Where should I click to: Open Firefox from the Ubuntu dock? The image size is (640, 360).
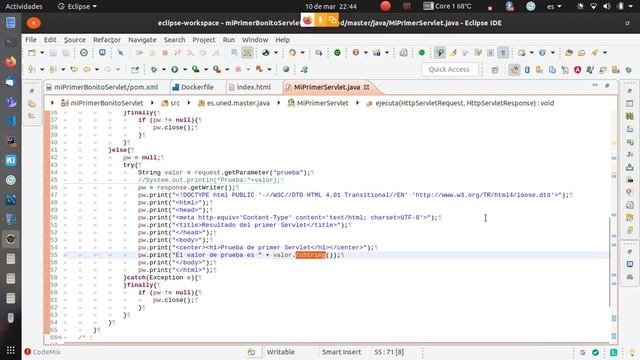tap(11, 62)
